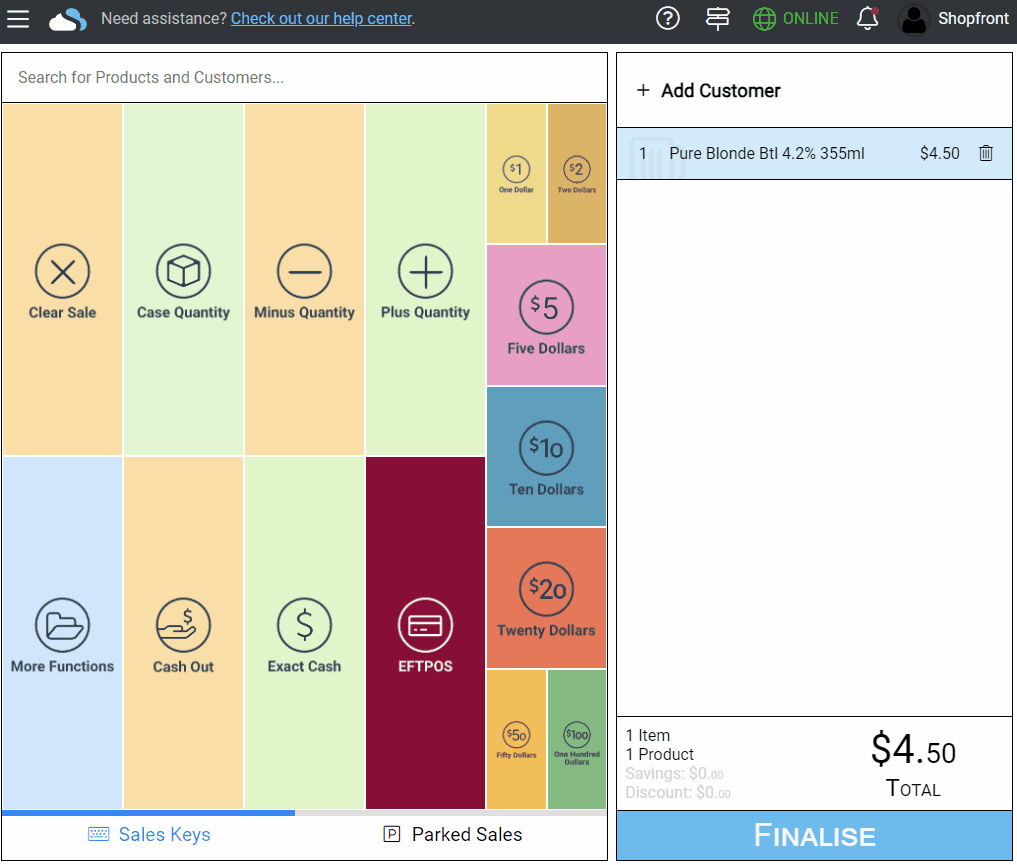Click the Search for Products and Customers field
The width and height of the screenshot is (1017, 865).
304,77
